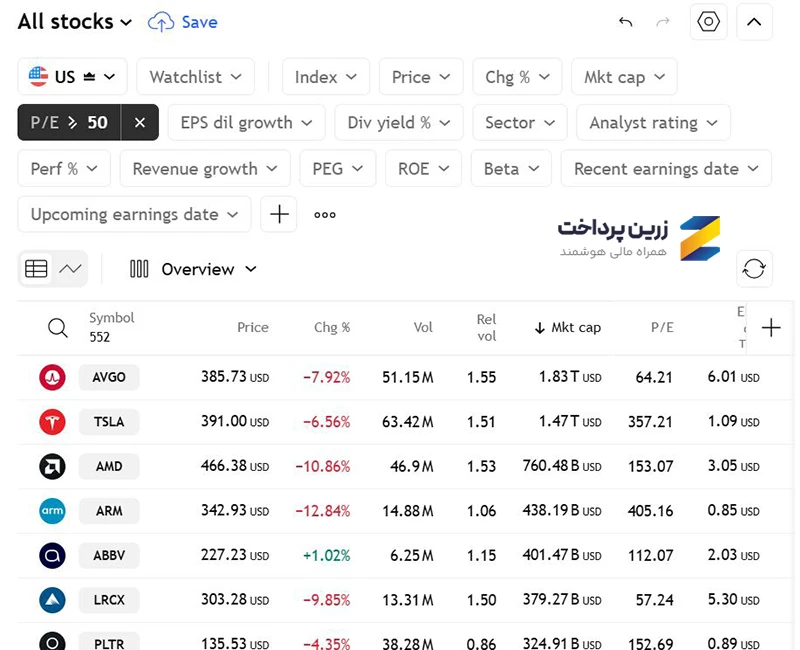Open the US market dropdown
The height and width of the screenshot is (650, 800).
[72, 77]
